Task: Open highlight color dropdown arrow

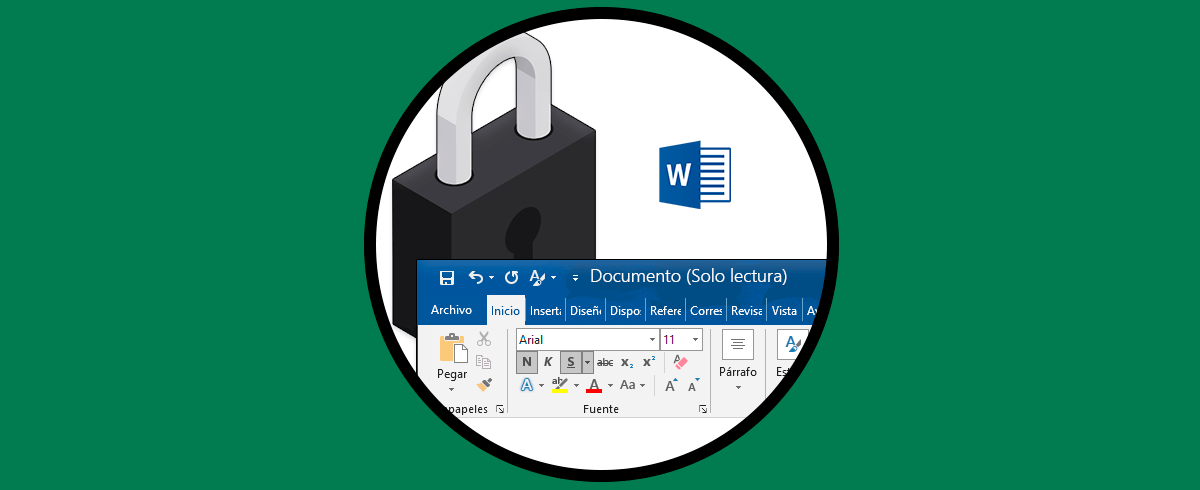Action: [576, 385]
